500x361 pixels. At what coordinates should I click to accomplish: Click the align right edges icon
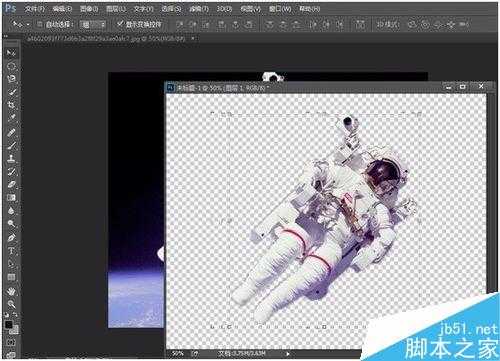point(249,24)
